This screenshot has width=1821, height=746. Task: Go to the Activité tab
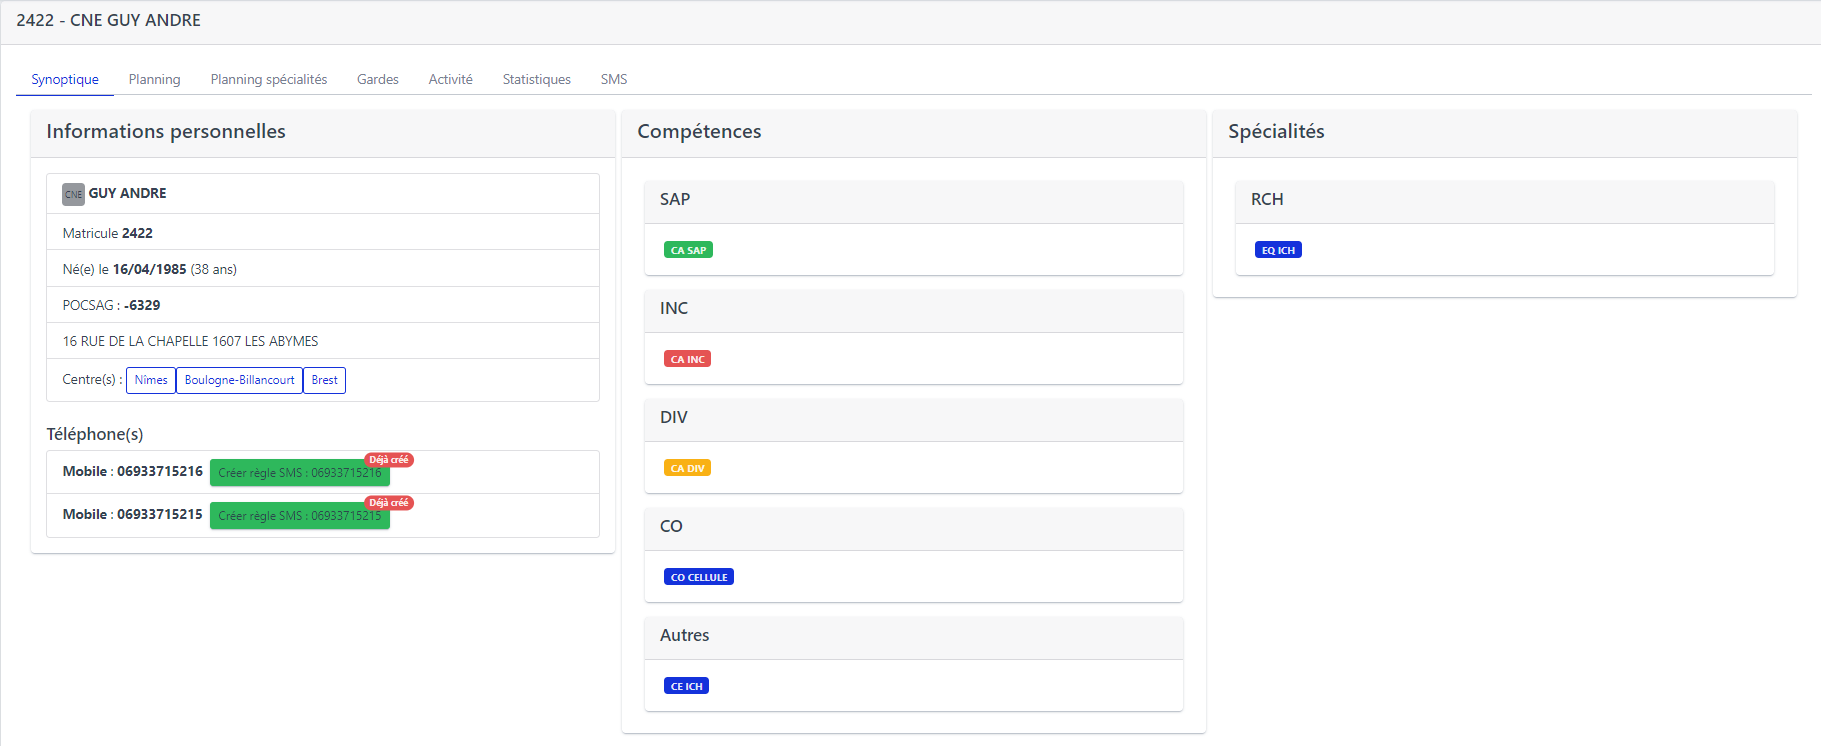450,79
